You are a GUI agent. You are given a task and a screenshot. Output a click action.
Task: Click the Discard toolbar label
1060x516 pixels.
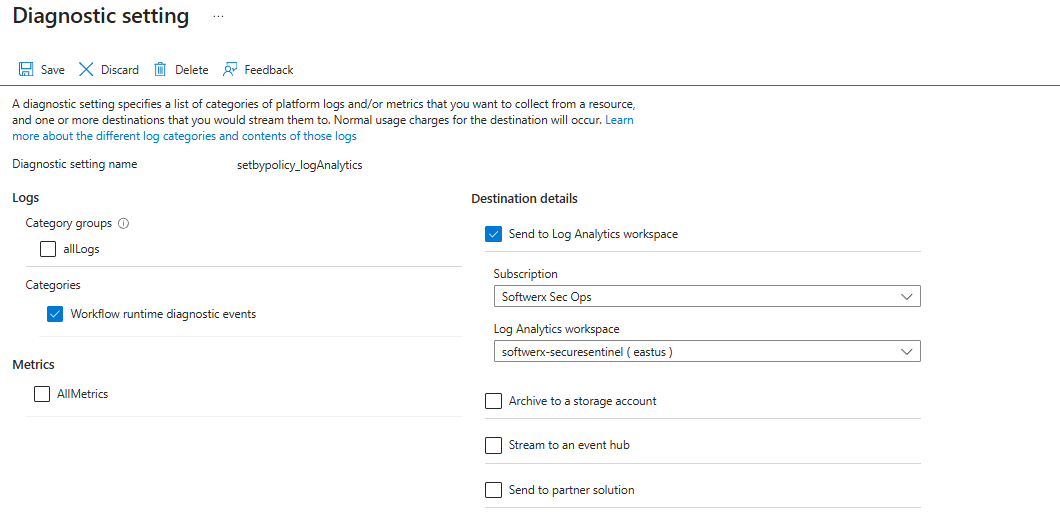point(120,70)
